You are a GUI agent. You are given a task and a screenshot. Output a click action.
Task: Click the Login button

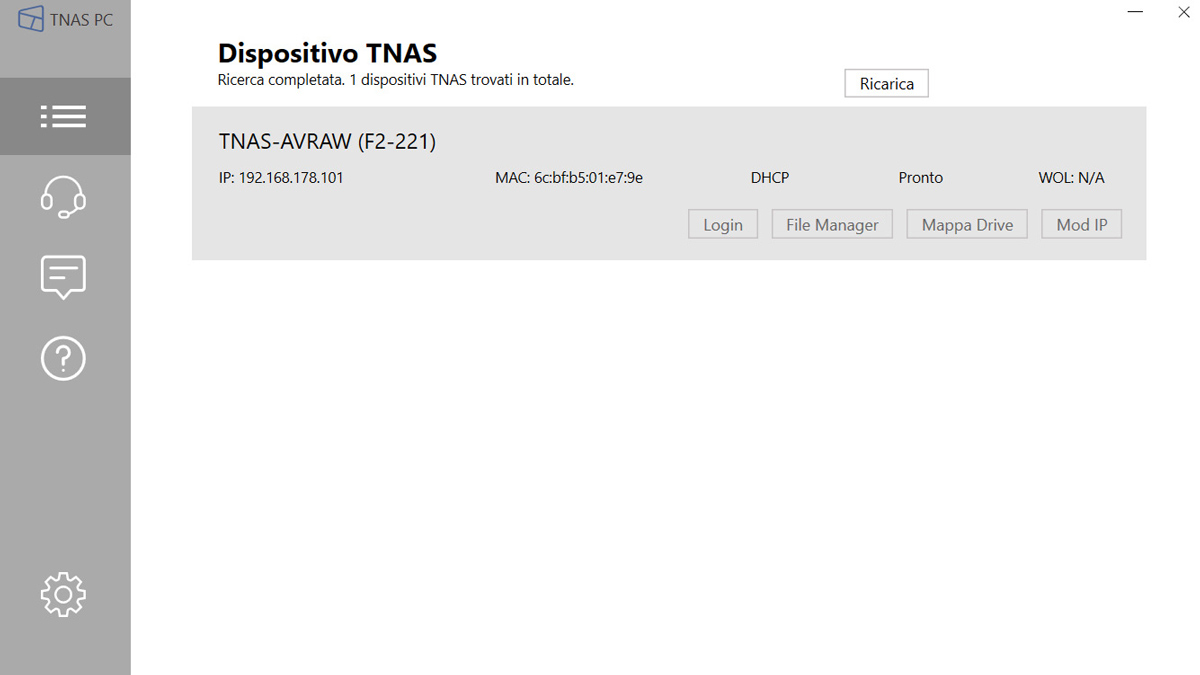[722, 225]
